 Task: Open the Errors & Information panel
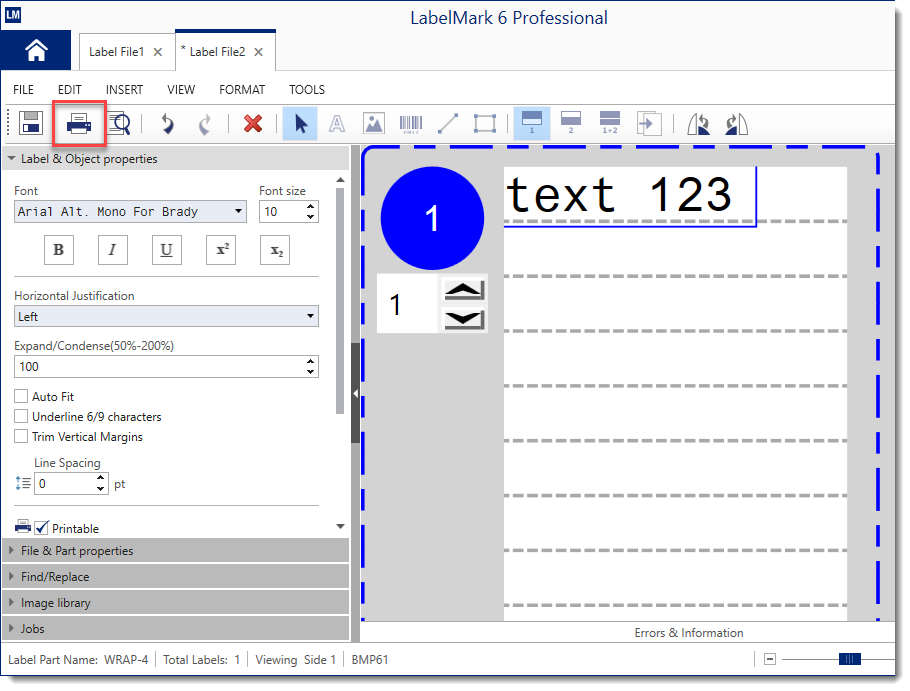click(x=688, y=632)
